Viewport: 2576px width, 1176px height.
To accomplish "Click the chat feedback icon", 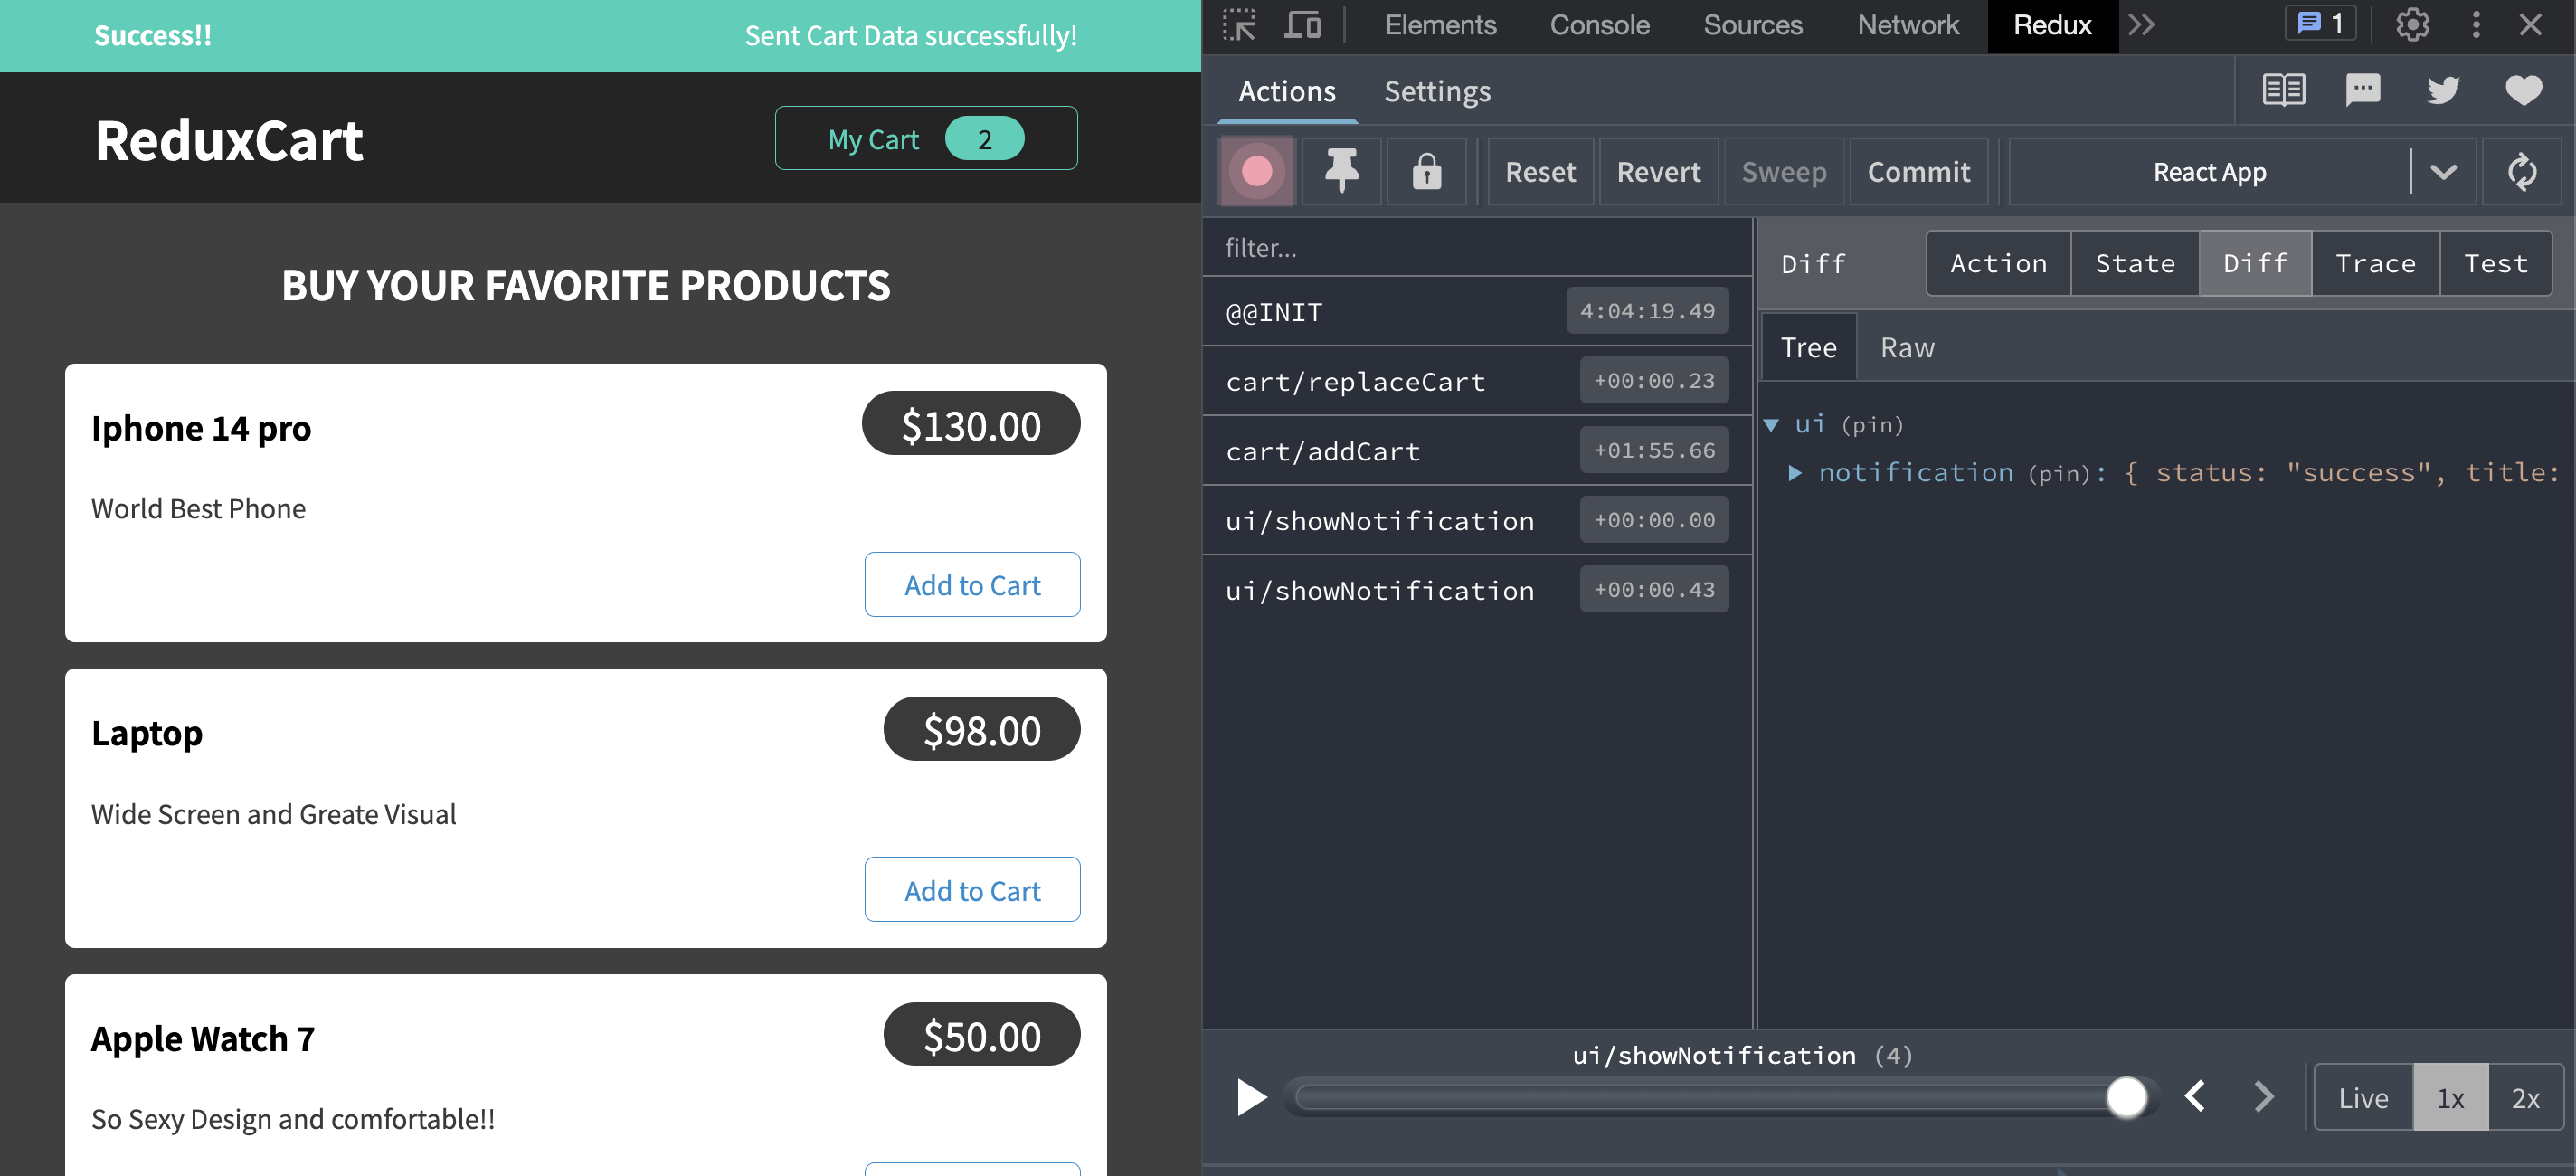I will coord(2362,90).
